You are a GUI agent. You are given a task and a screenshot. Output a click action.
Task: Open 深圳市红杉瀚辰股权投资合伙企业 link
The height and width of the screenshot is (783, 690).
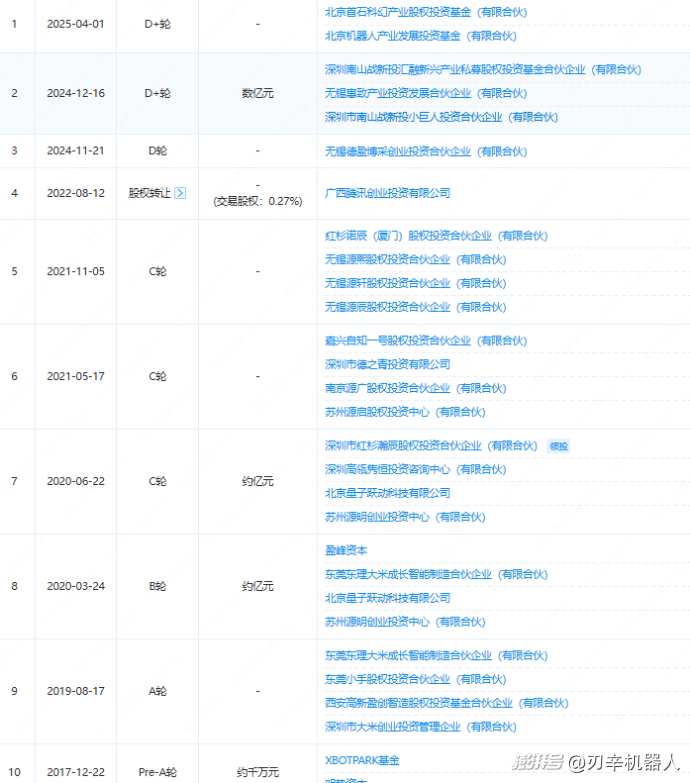(x=431, y=445)
